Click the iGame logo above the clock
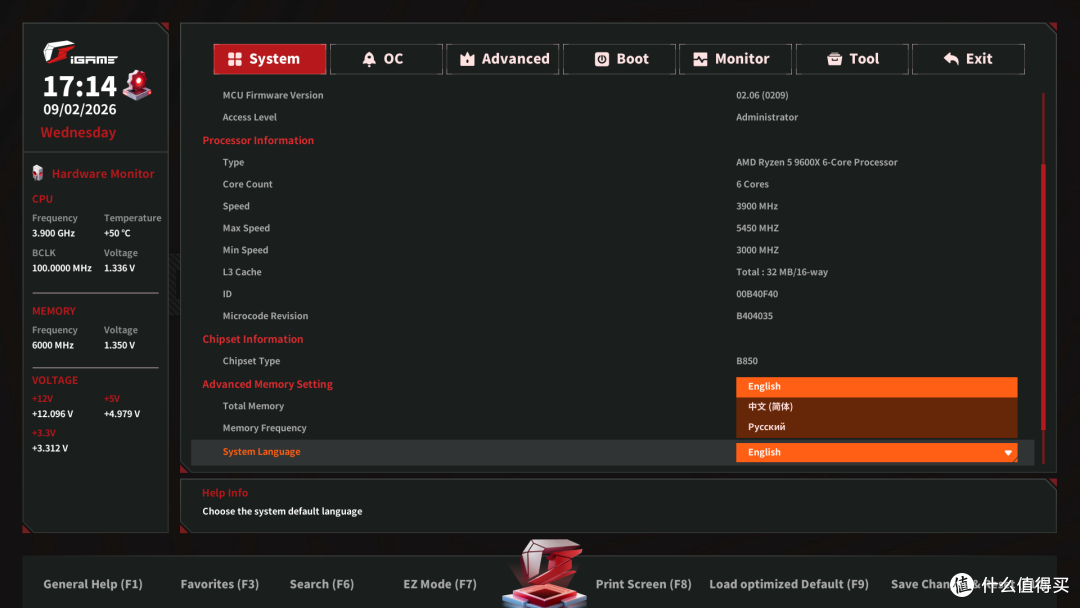 tap(80, 52)
